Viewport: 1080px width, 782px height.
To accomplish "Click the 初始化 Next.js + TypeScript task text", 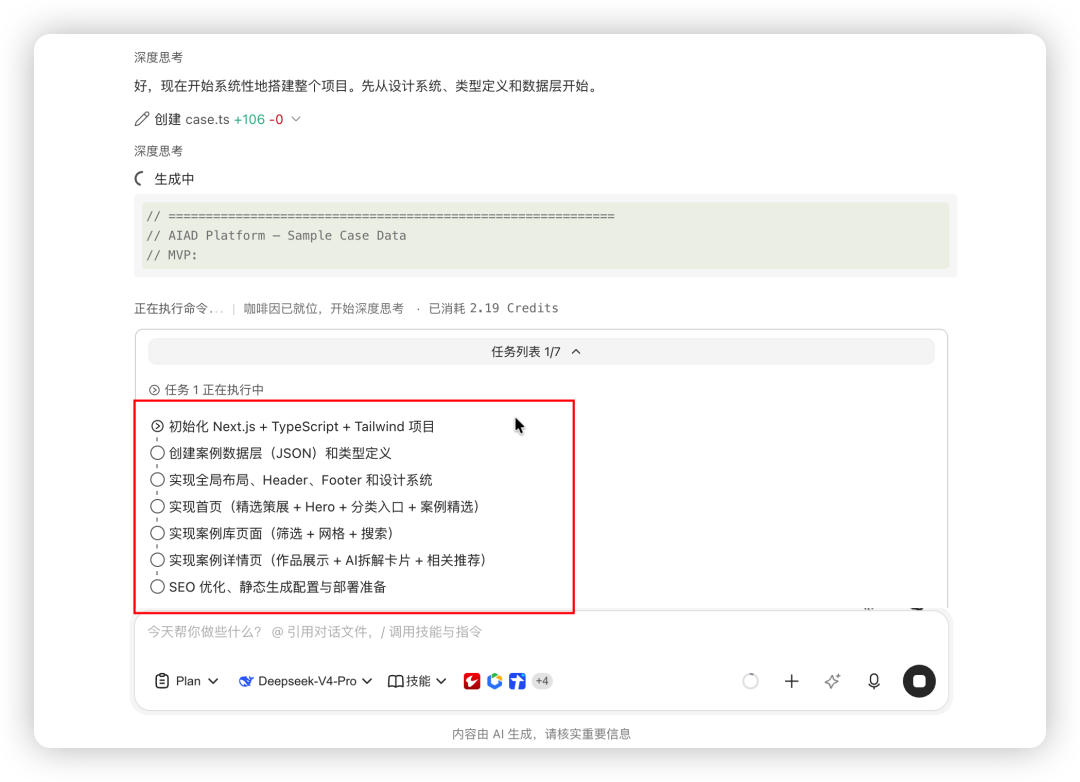I will pyautogui.click(x=302, y=426).
